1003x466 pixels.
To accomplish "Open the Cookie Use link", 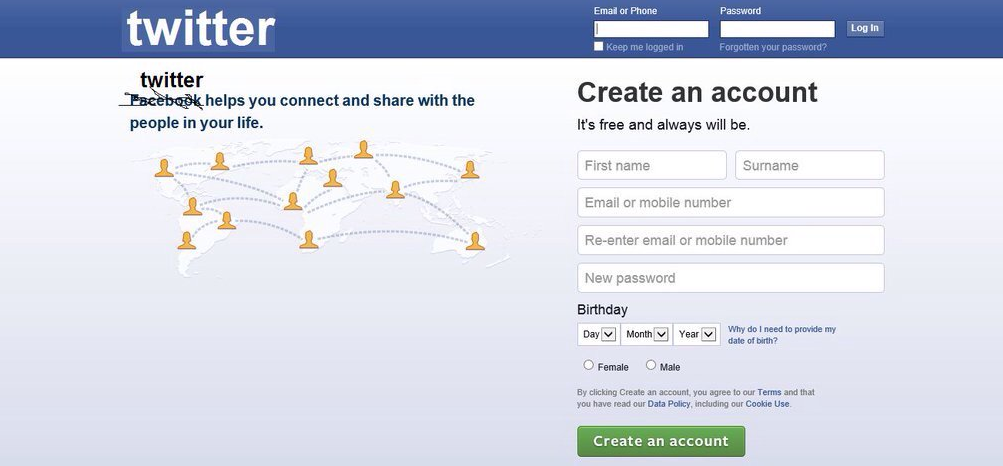I will 767,404.
